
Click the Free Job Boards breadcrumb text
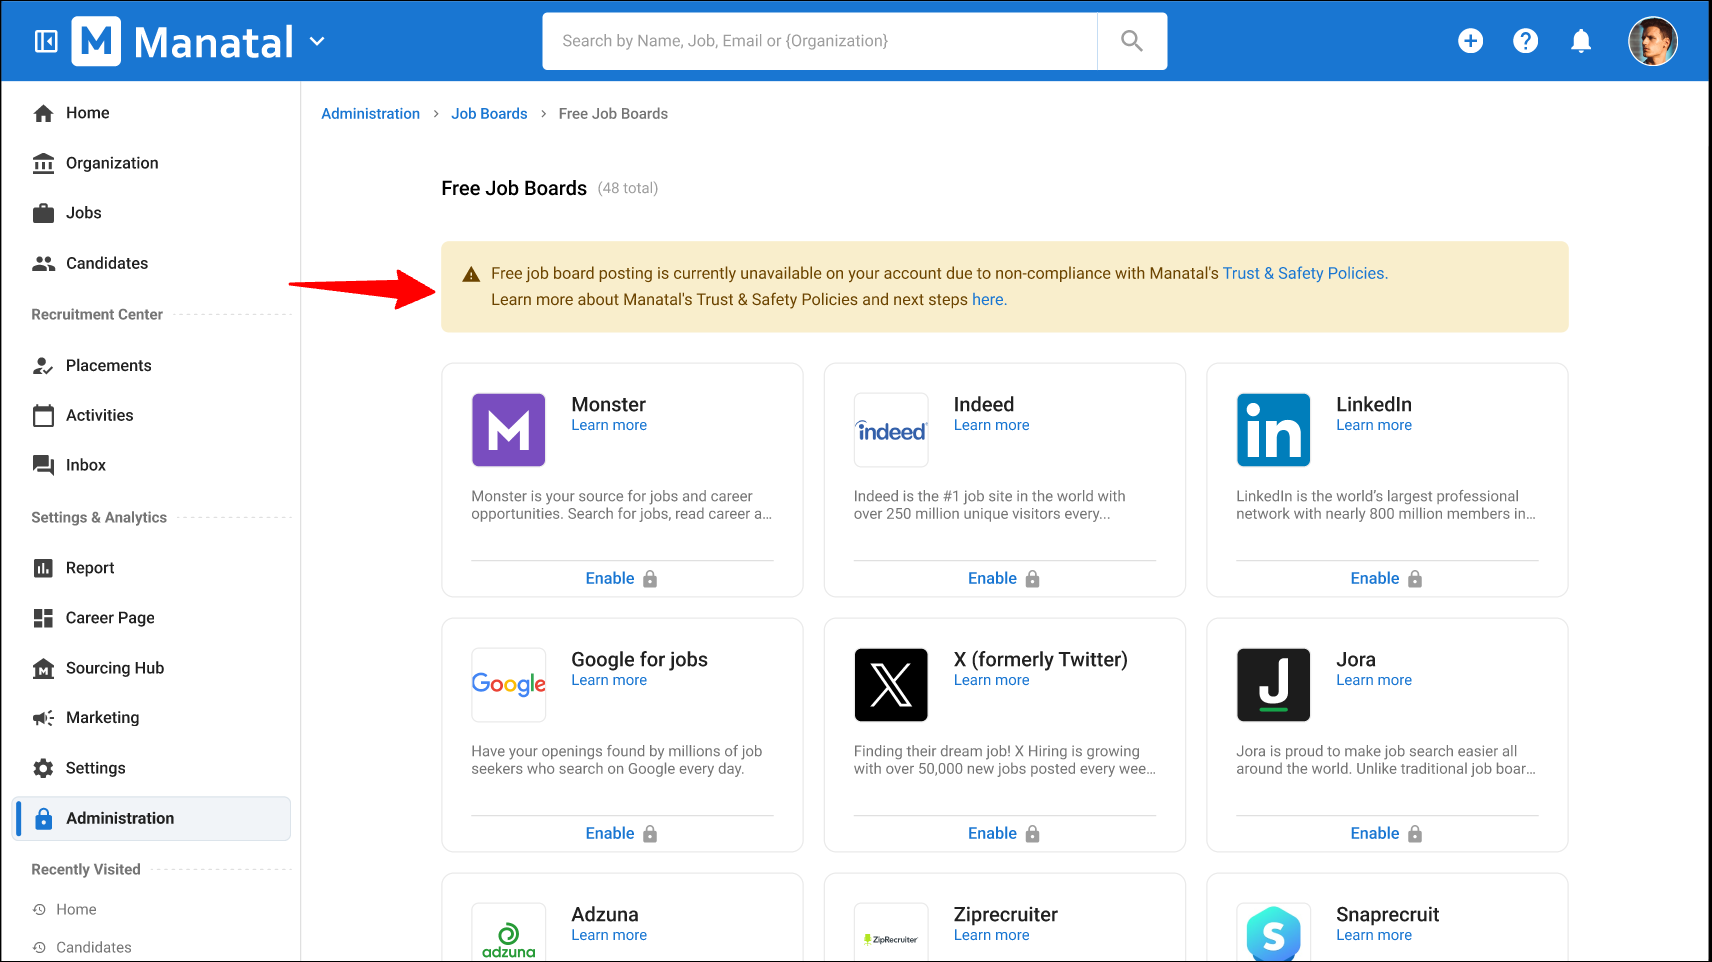click(x=613, y=114)
